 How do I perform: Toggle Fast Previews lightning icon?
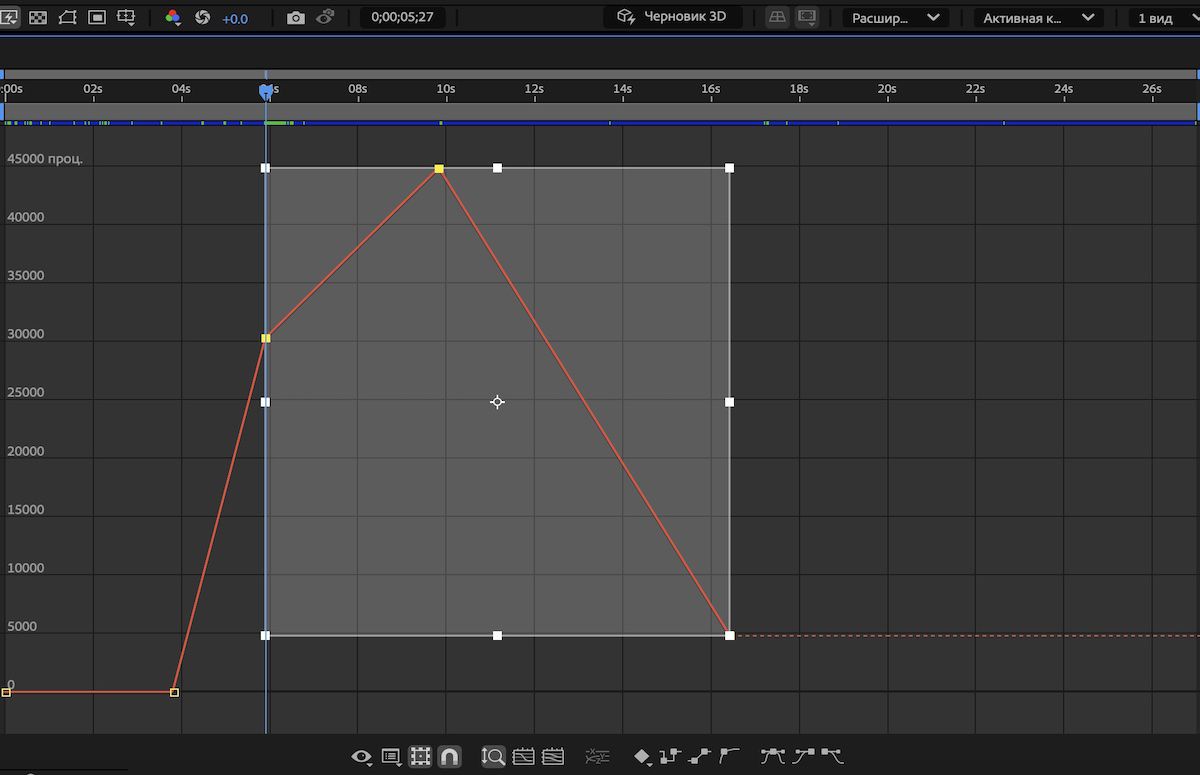(10, 17)
